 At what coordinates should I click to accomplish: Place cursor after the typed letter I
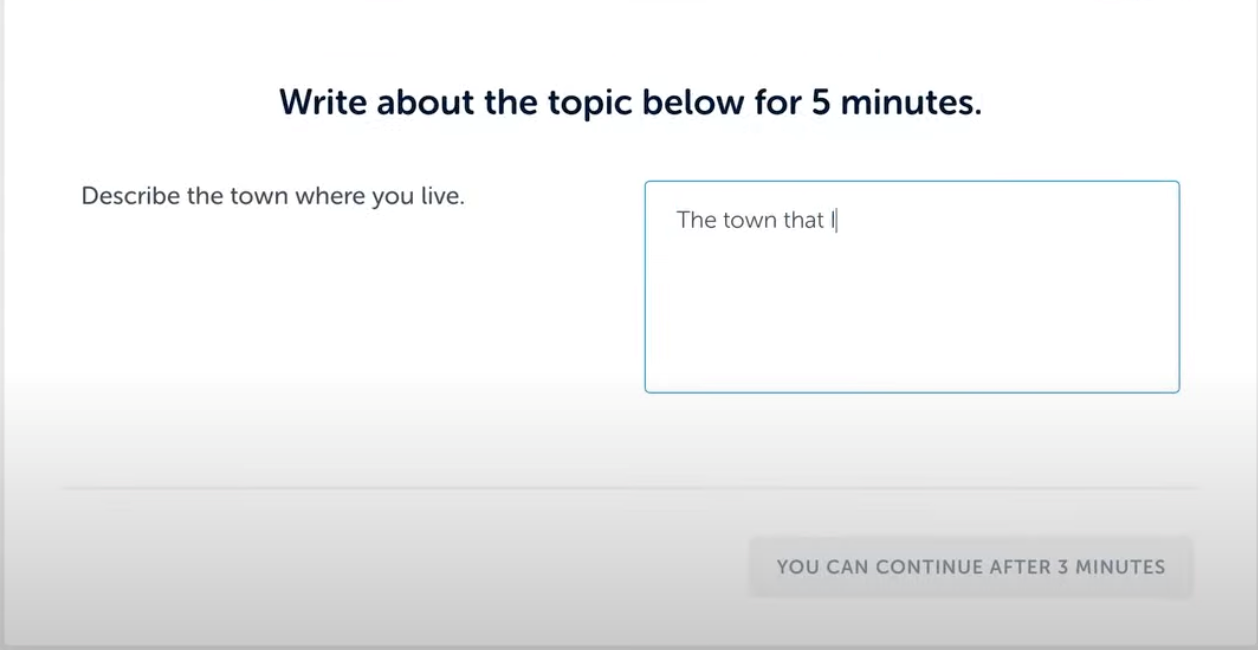click(836, 220)
